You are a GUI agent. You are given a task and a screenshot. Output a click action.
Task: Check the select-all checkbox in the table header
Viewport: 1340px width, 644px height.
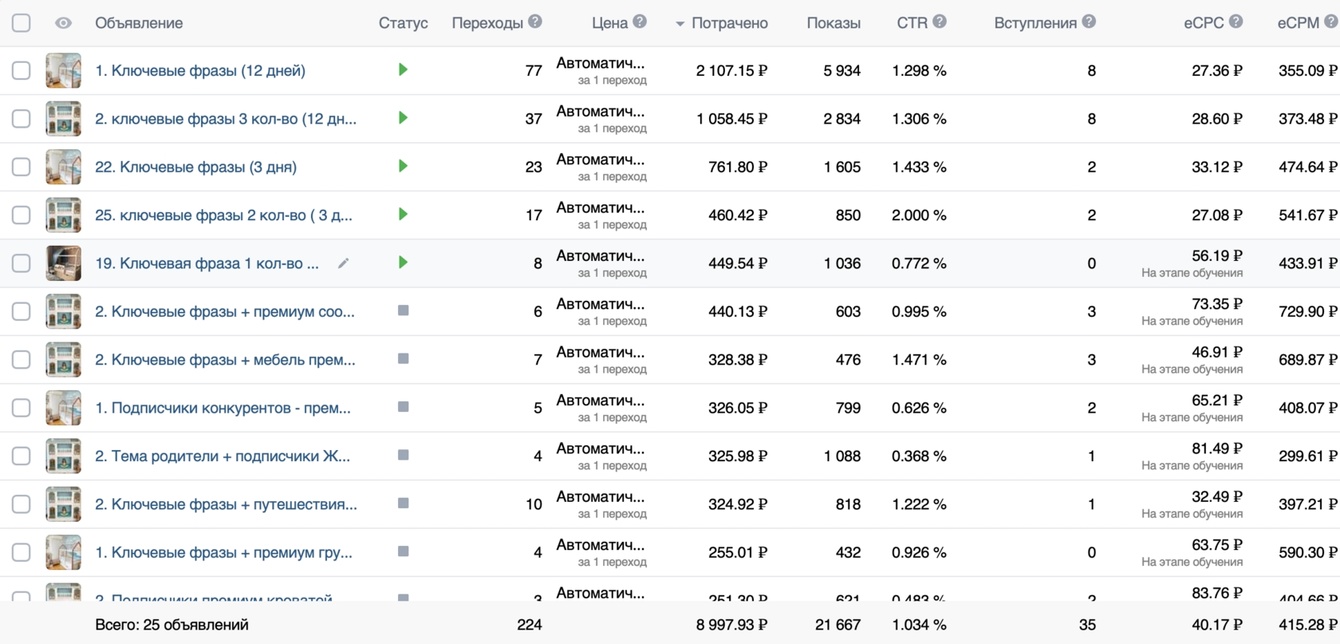(x=21, y=23)
